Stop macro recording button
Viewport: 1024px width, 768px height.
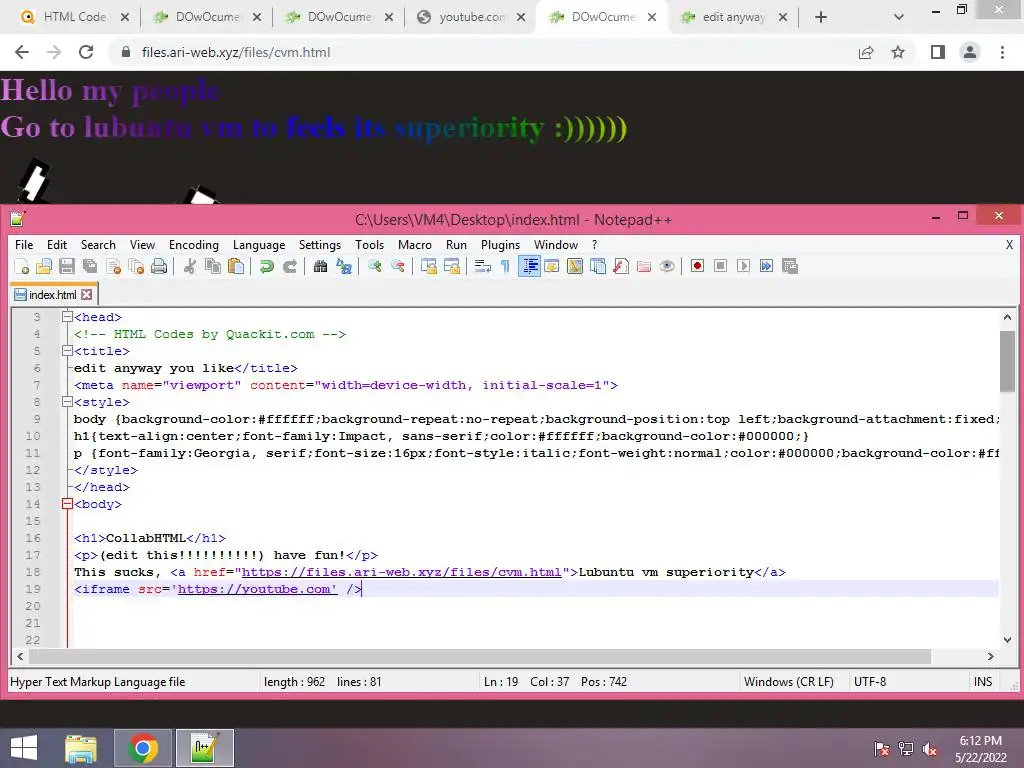click(720, 266)
